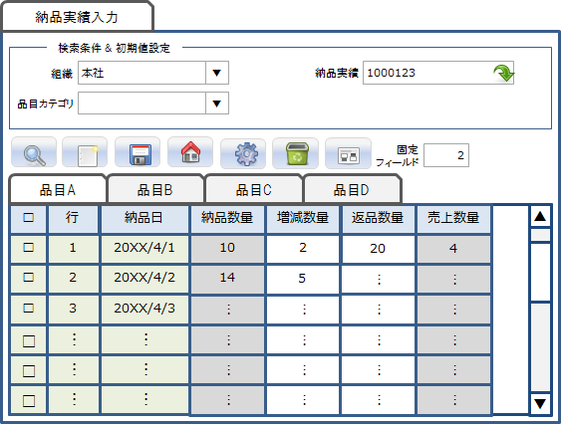The height and width of the screenshot is (424, 561).
Task: Click the green recycle bin icon
Action: click(296, 153)
